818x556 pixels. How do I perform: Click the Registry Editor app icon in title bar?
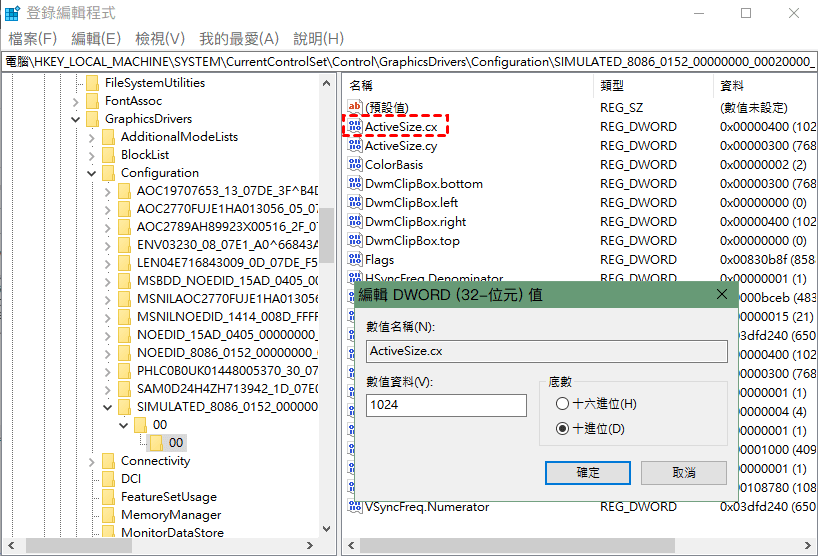12,13
